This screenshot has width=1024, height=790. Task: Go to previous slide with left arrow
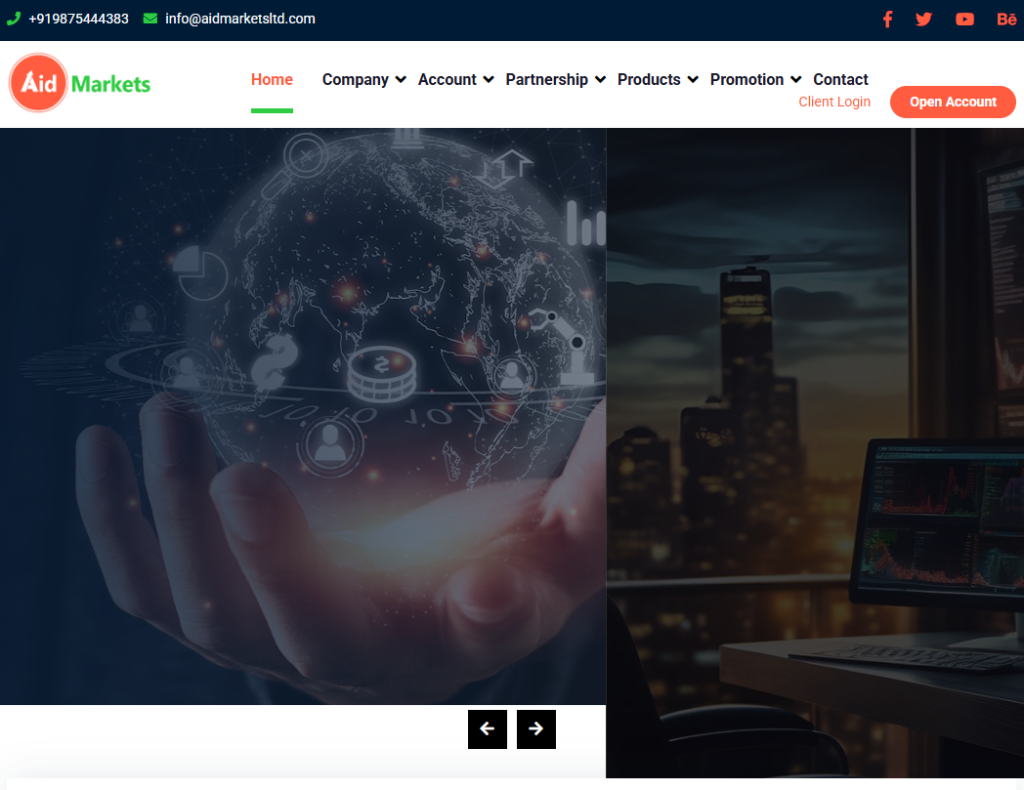tap(487, 729)
